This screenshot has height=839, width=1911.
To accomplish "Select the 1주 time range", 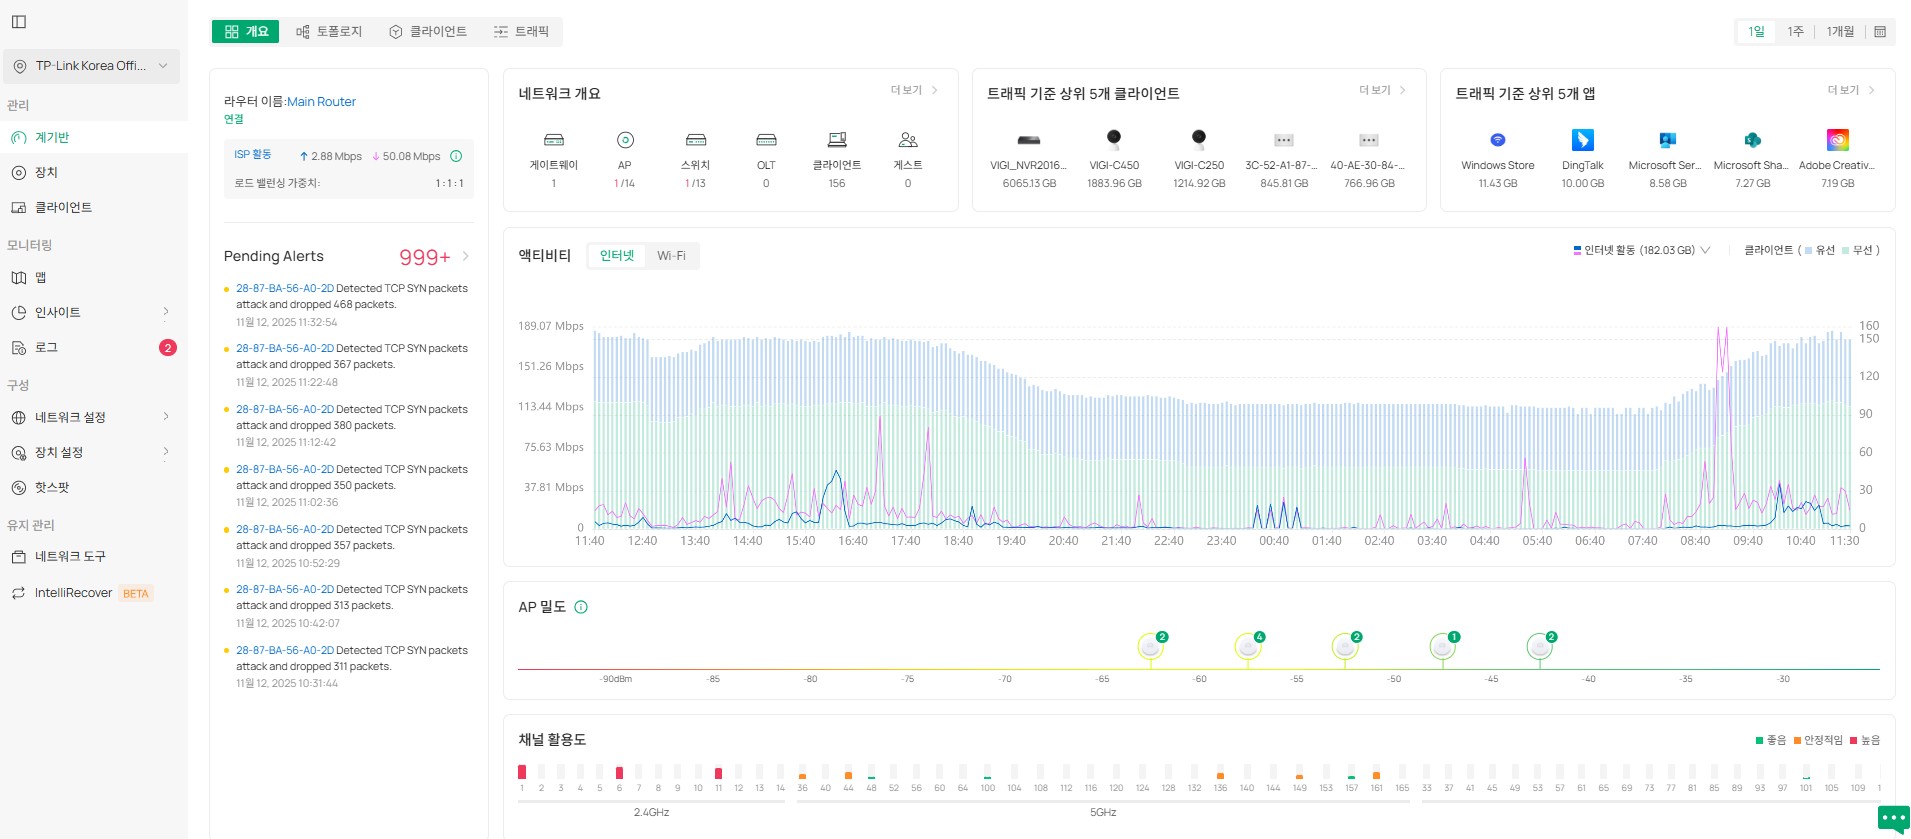I will point(1795,32).
